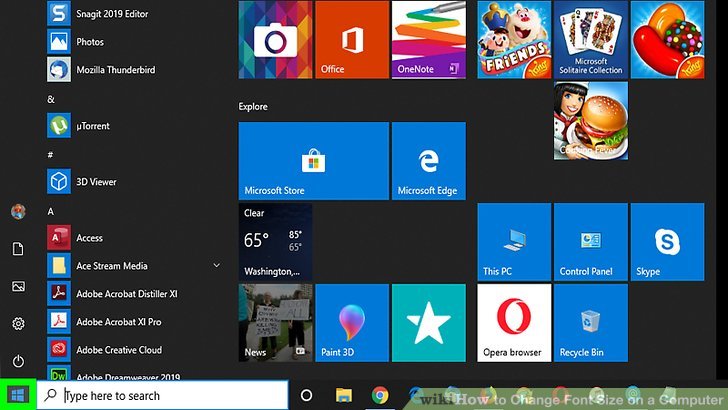Open the Camera tile
This screenshot has width=728, height=410.
[275, 39]
